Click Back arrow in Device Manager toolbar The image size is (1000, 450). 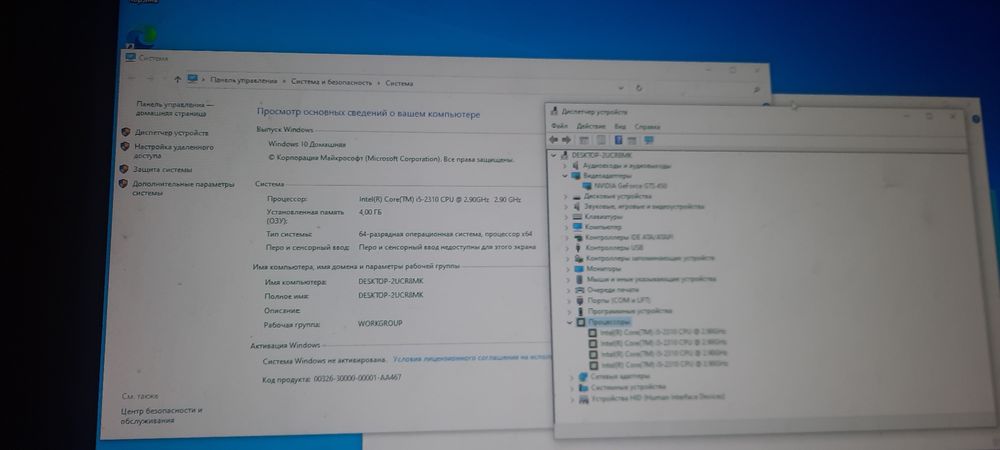click(x=553, y=140)
